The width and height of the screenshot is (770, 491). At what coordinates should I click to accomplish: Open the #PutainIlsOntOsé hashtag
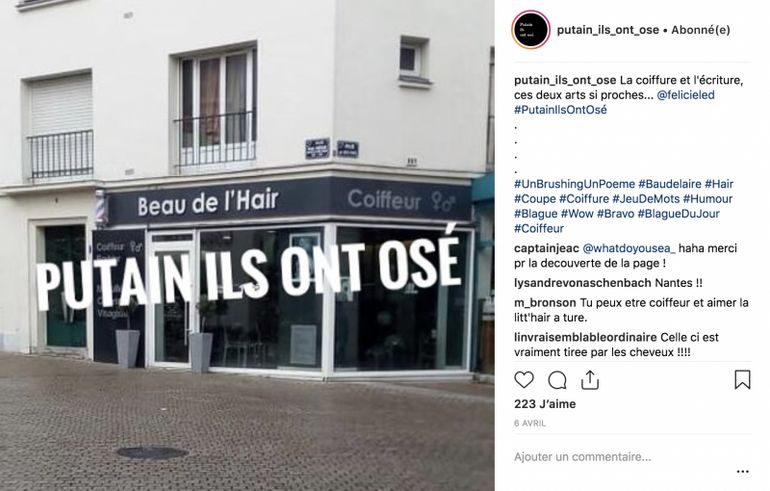pos(560,110)
